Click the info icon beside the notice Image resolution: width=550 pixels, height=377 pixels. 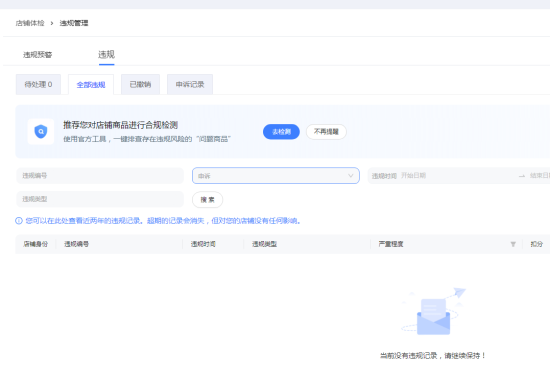19,221
